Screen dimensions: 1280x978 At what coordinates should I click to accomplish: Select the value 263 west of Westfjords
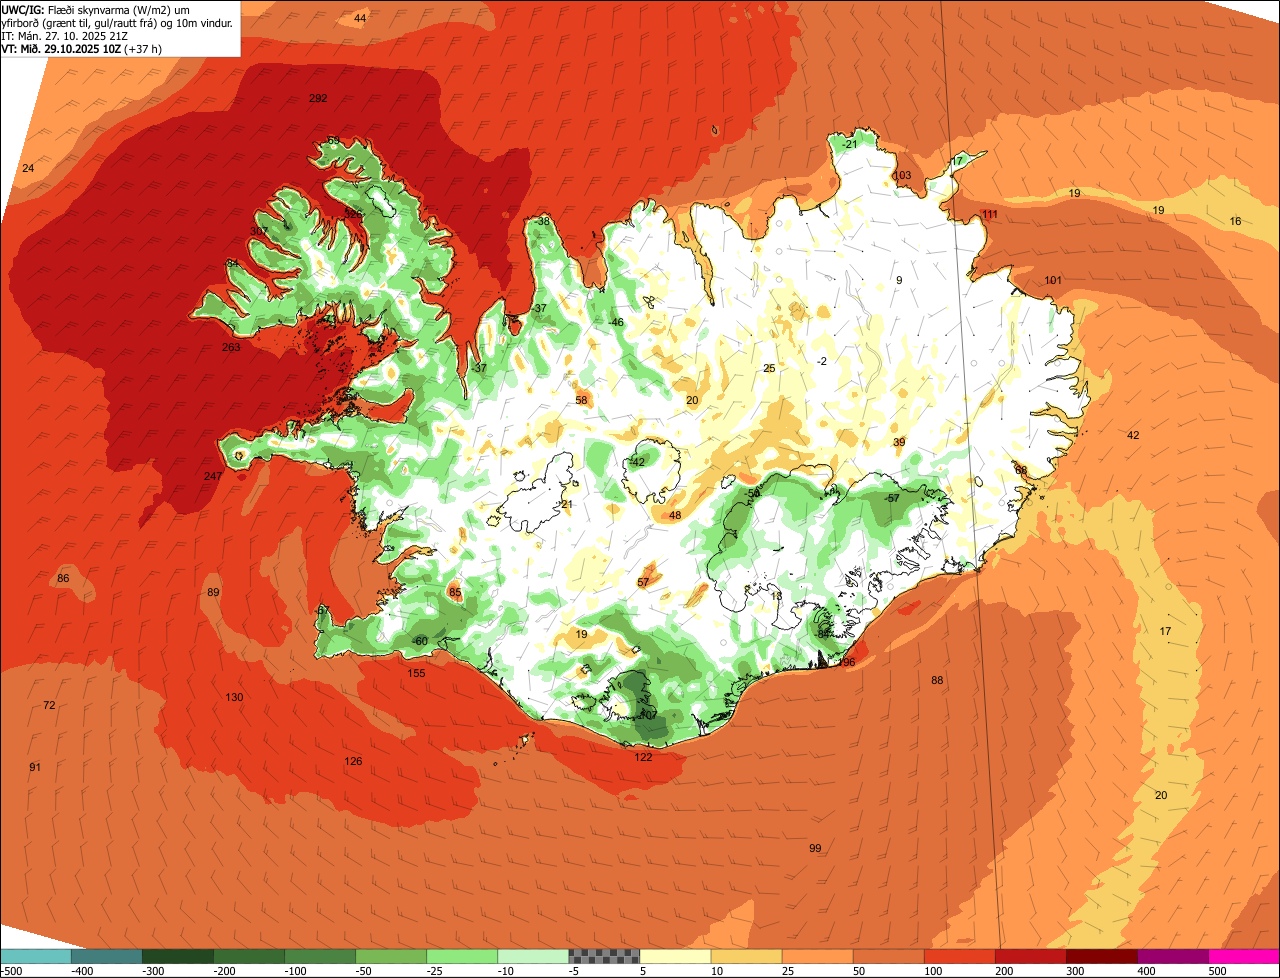[231, 347]
